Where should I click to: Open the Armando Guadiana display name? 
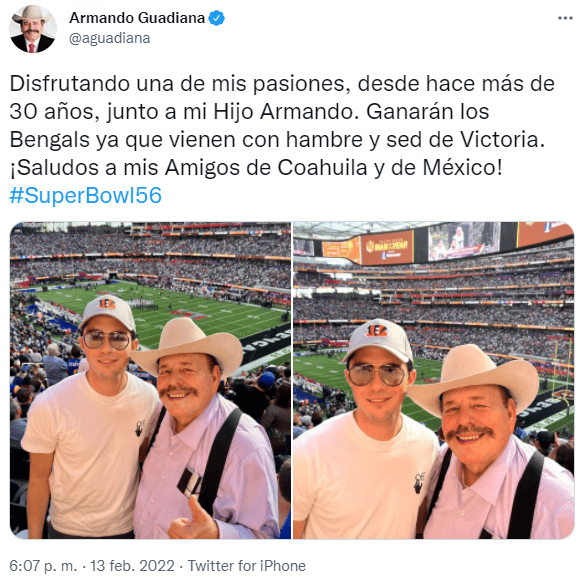click(137, 18)
